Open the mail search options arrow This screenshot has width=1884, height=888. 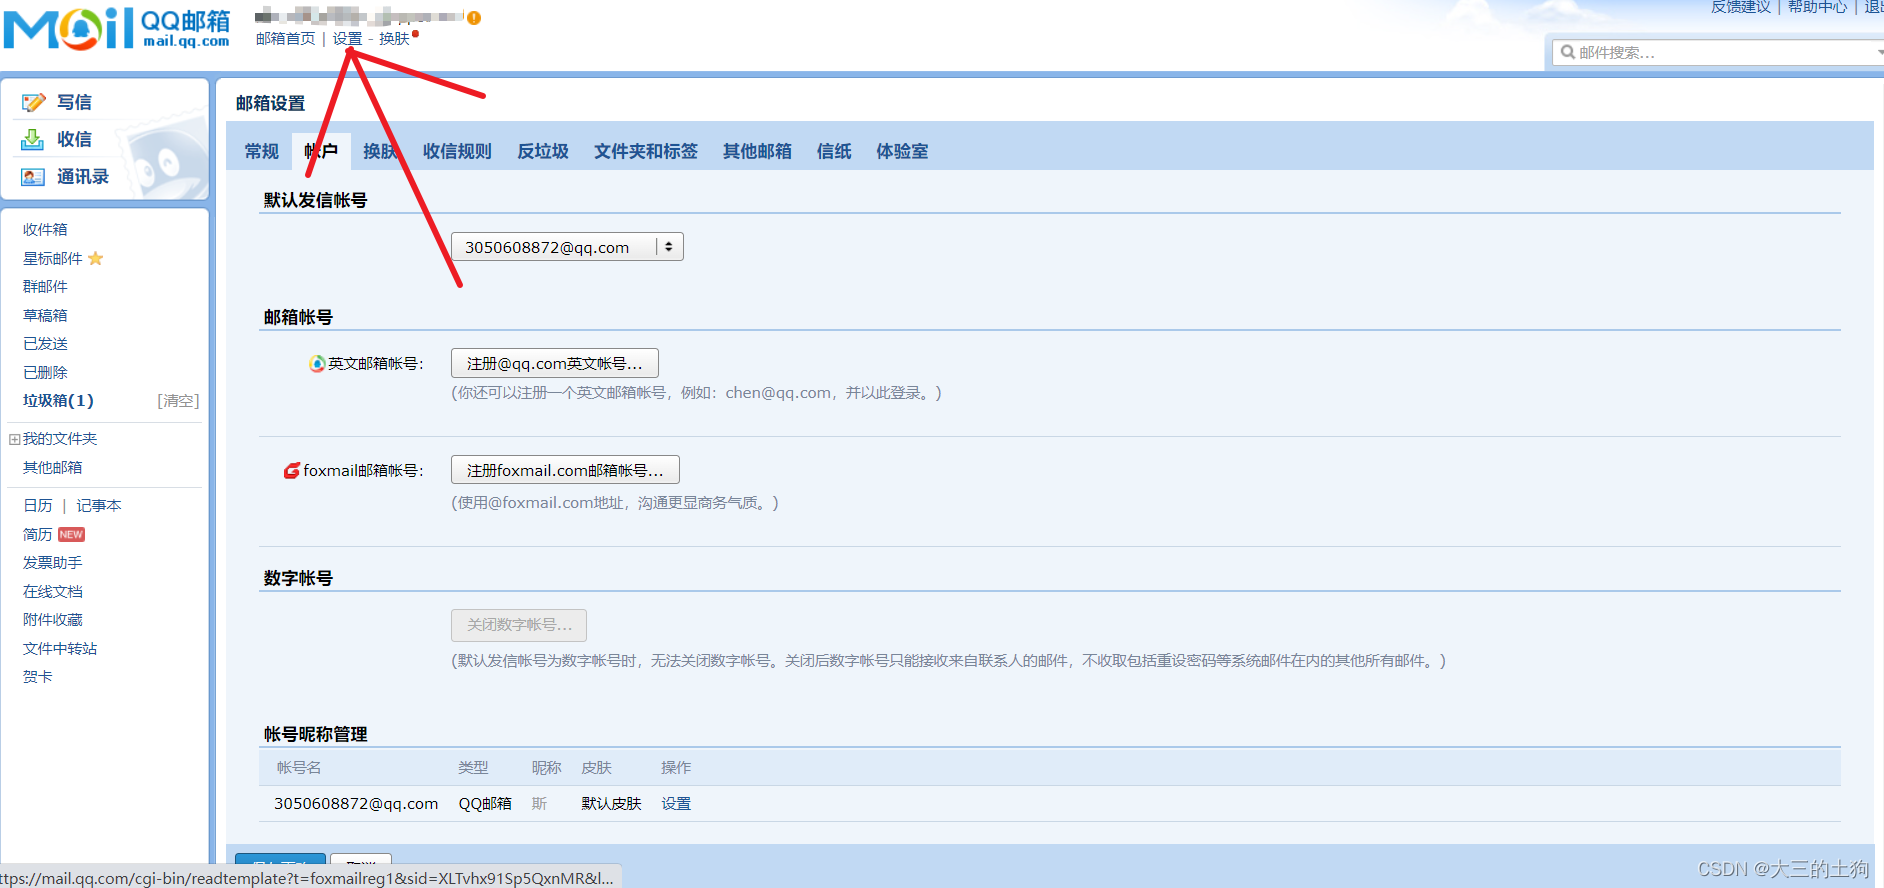click(1879, 52)
